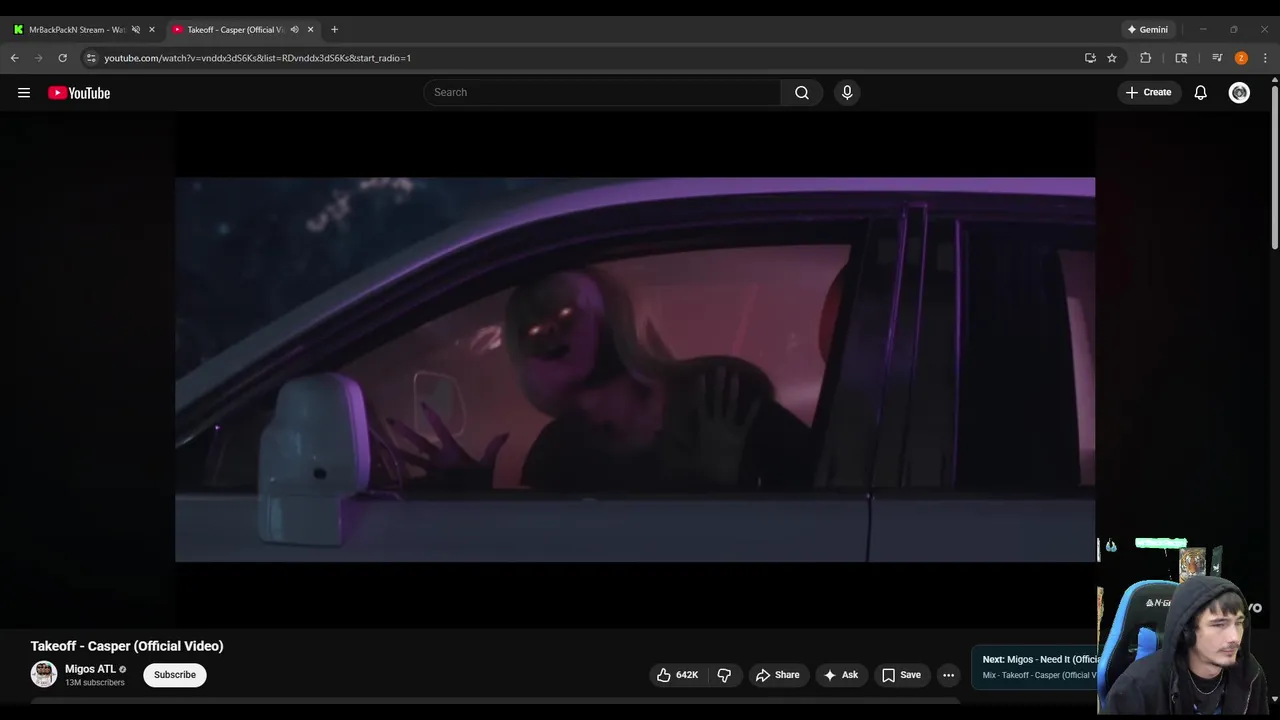Start voice search with microphone icon
The image size is (1280, 720).
[847, 92]
